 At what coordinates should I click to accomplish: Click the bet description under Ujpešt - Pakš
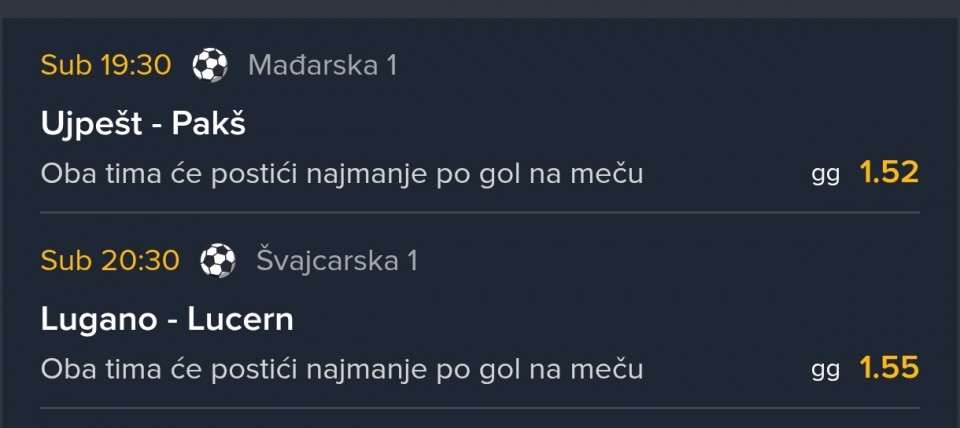pos(342,175)
